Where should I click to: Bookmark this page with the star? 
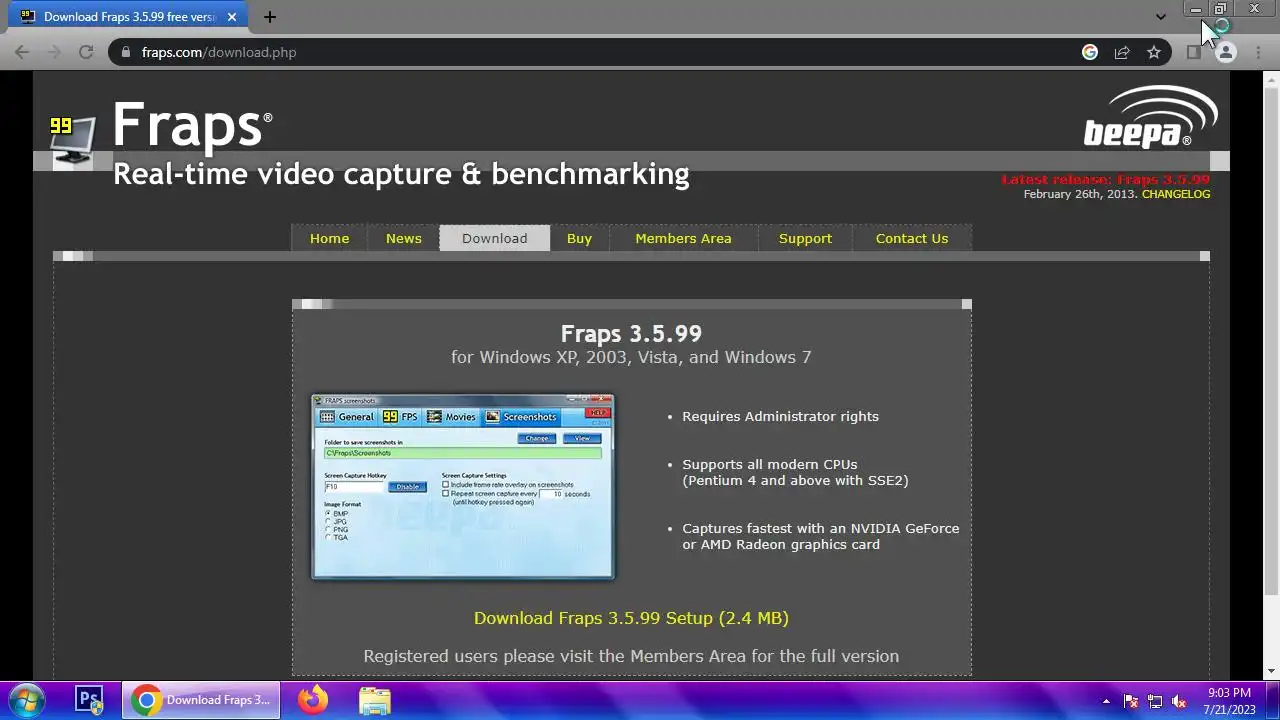point(1154,52)
